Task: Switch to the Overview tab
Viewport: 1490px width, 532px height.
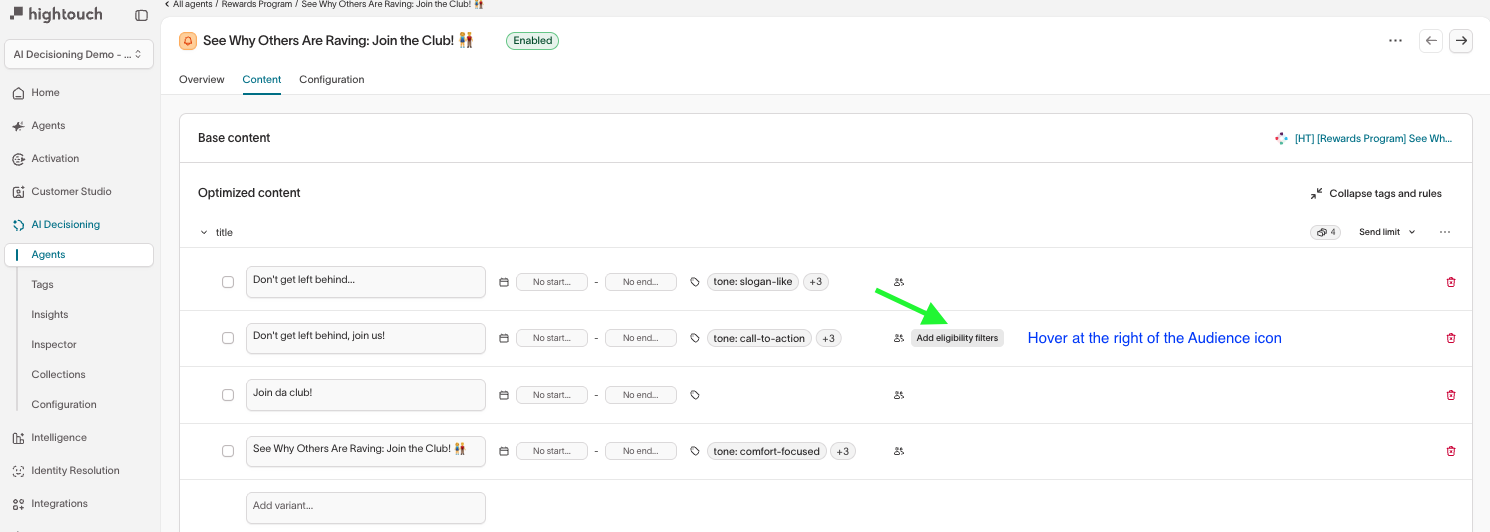Action: pyautogui.click(x=202, y=79)
